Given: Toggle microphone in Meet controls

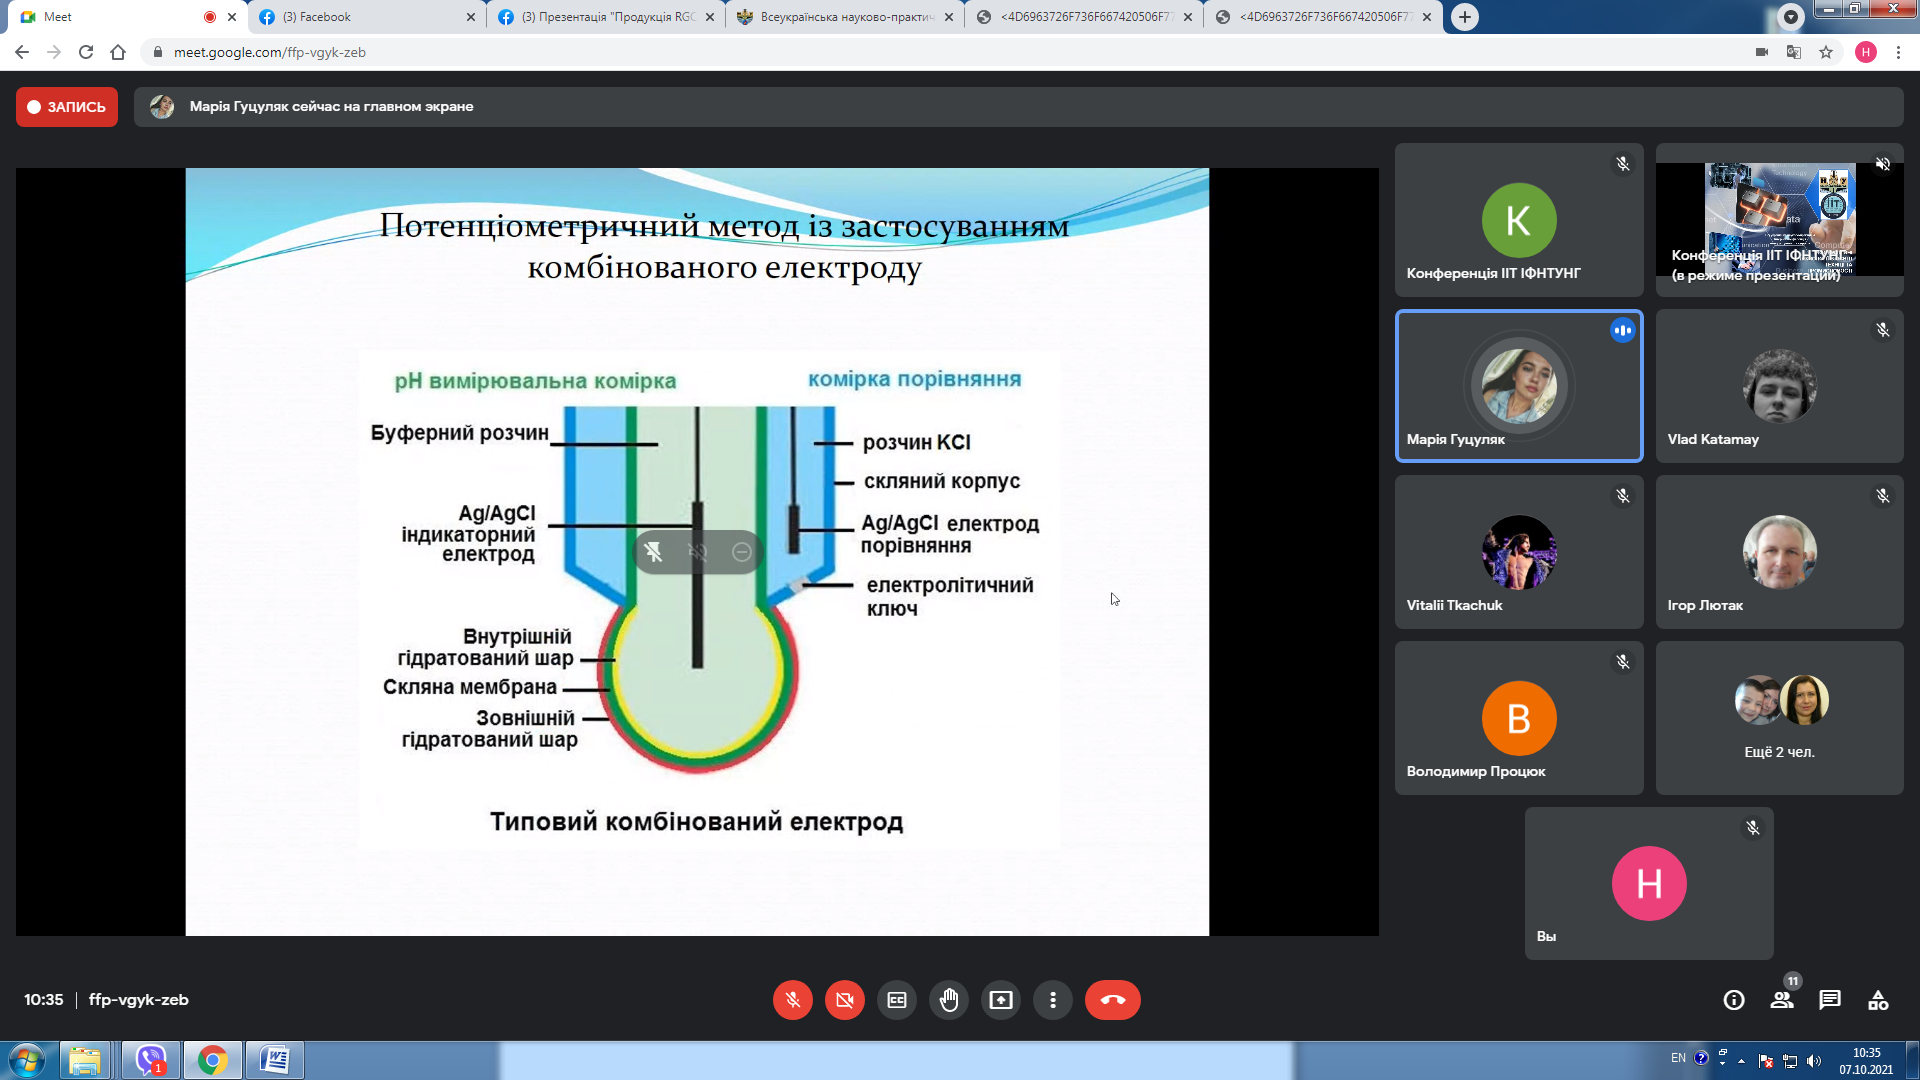Looking at the screenshot, I should pyautogui.click(x=792, y=1000).
